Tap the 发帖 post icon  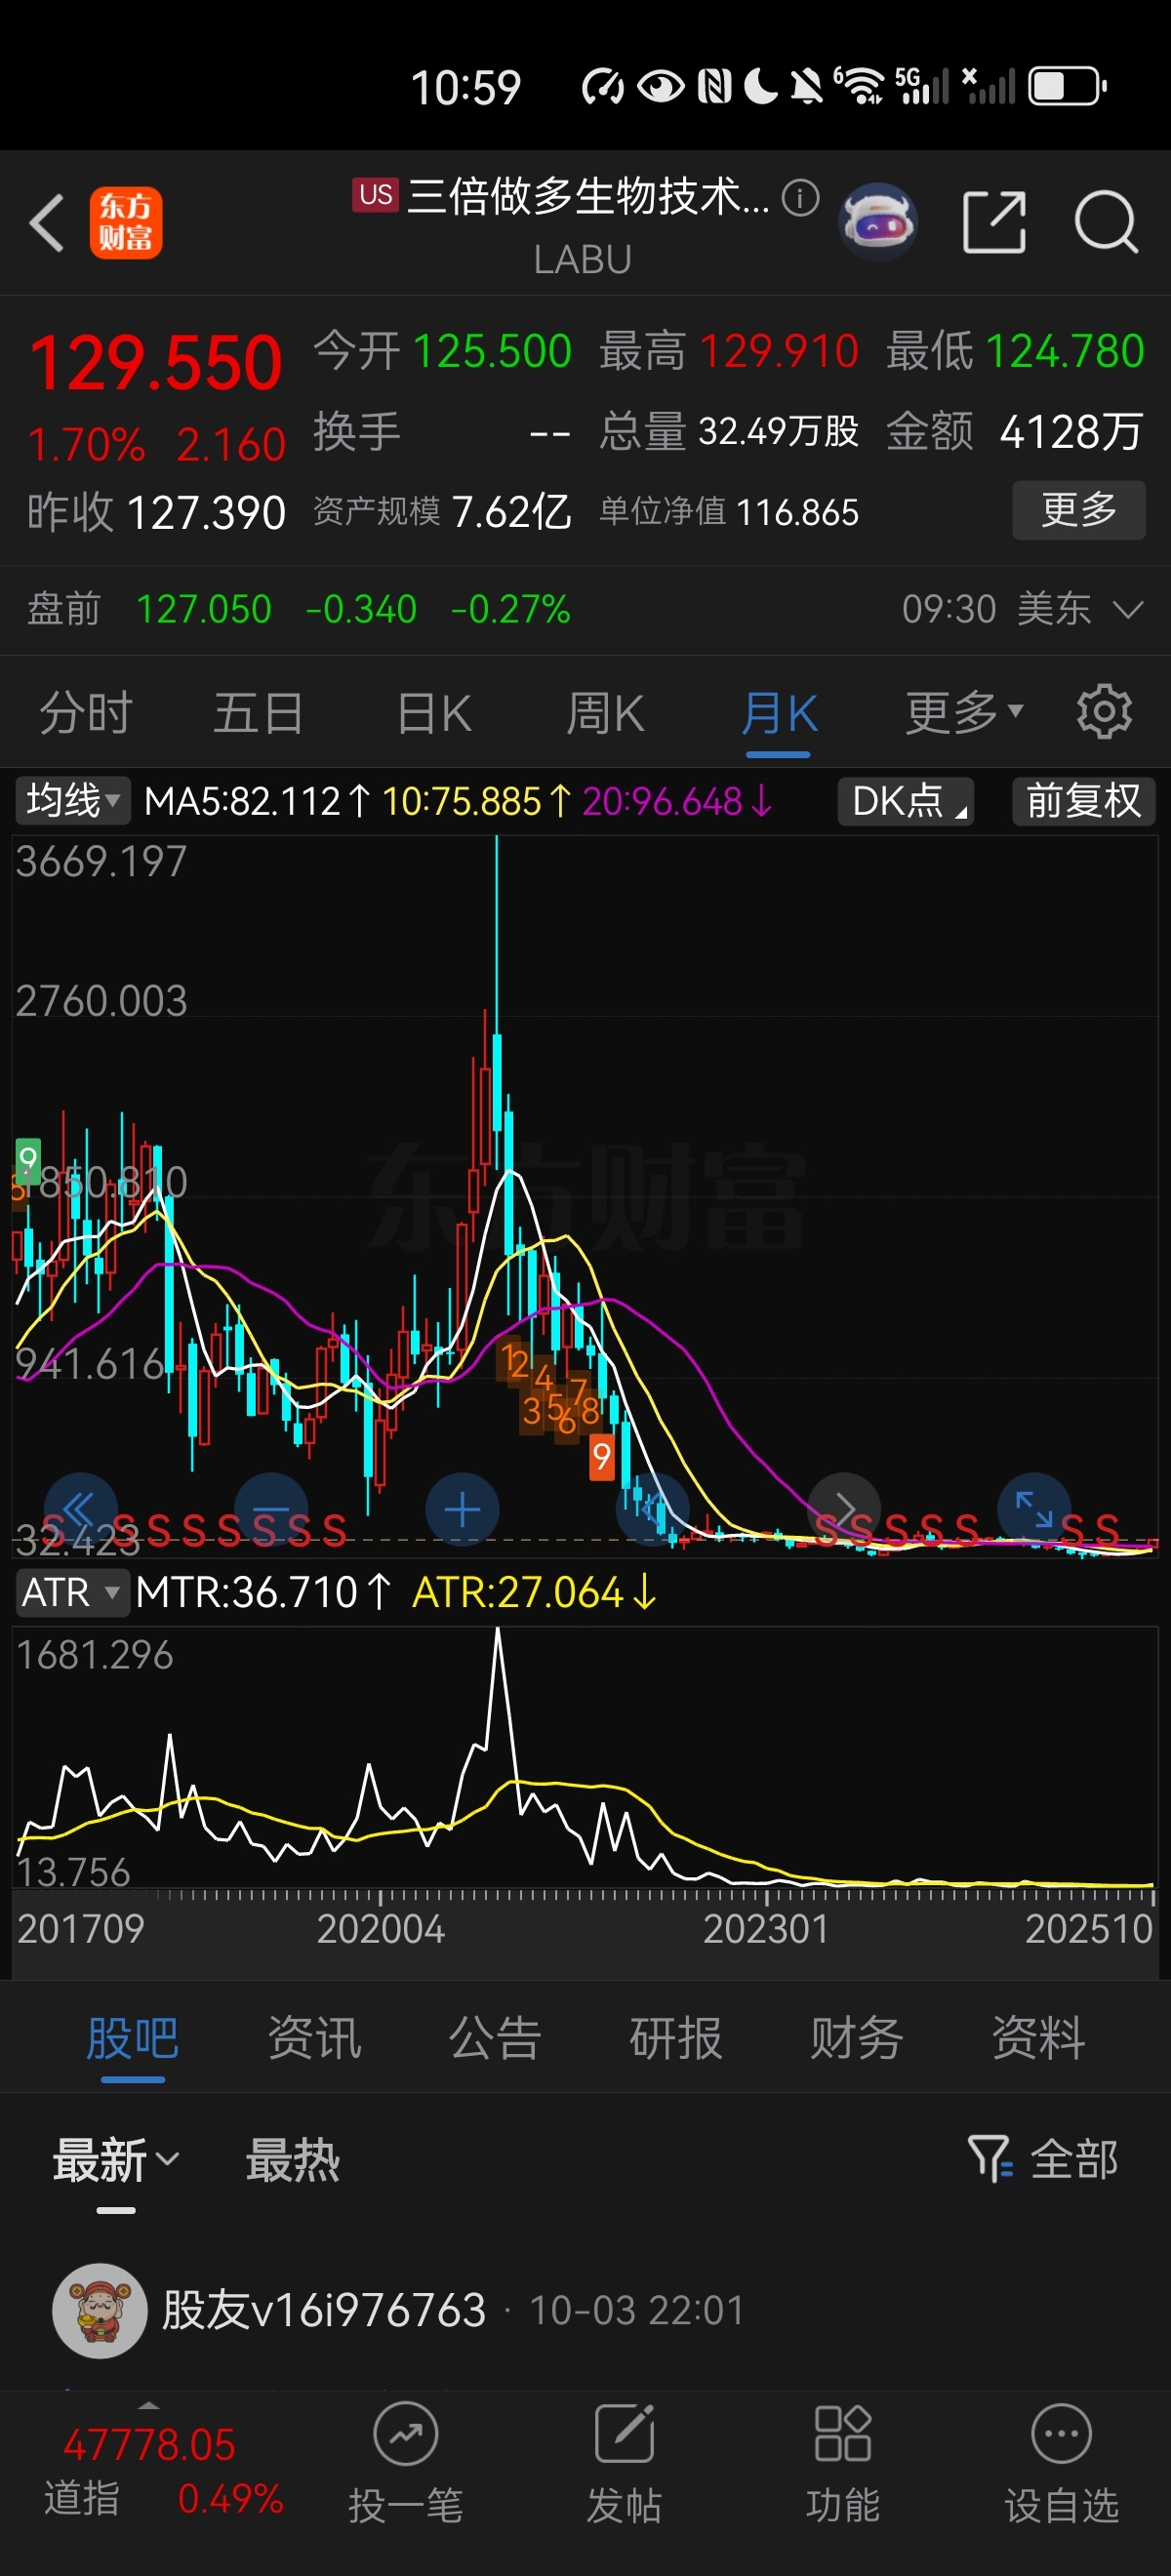pyautogui.click(x=624, y=2434)
